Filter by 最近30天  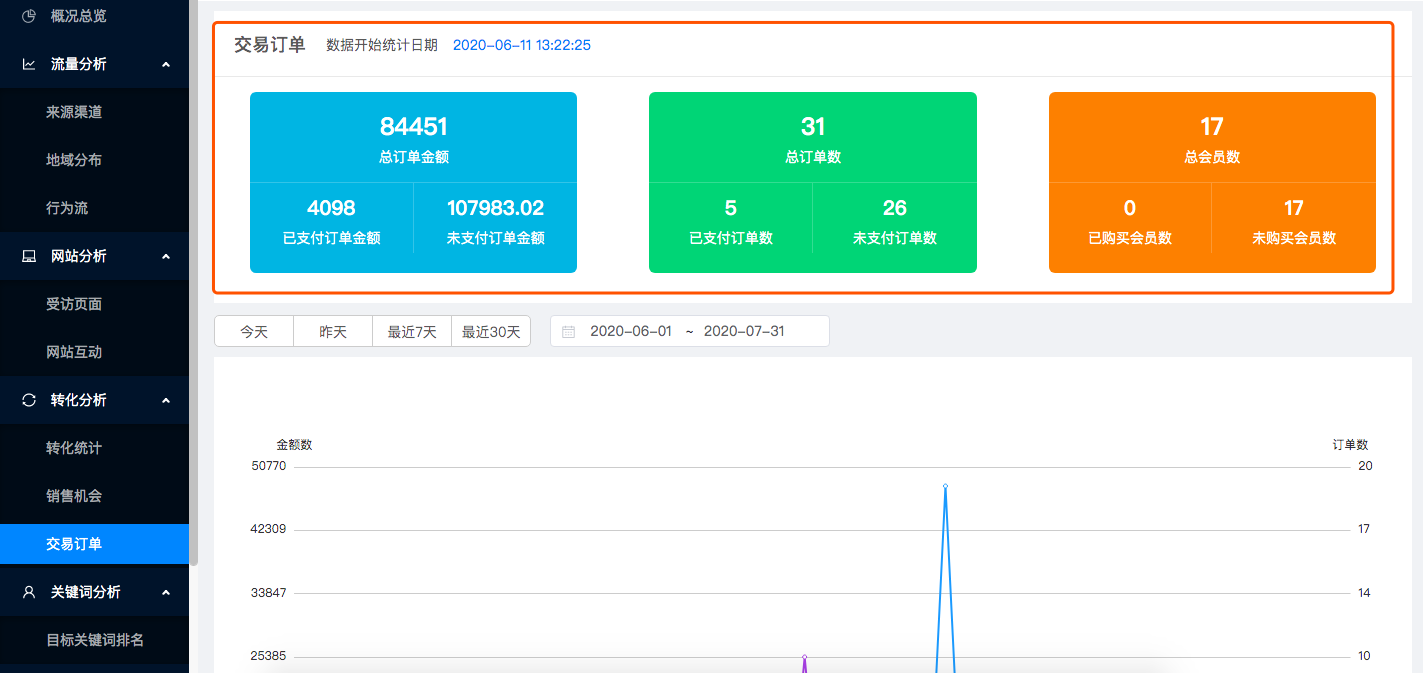[491, 332]
